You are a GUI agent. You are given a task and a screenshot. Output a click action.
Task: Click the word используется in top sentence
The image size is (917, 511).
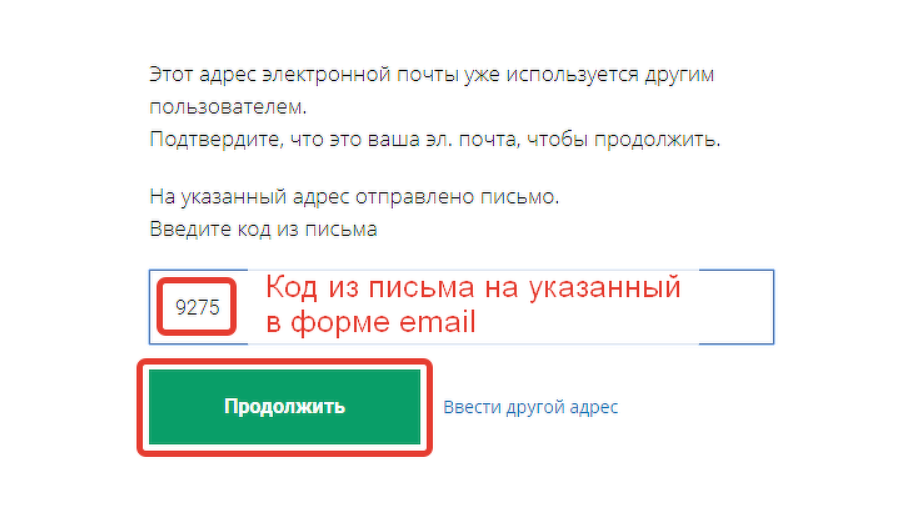[572, 75]
